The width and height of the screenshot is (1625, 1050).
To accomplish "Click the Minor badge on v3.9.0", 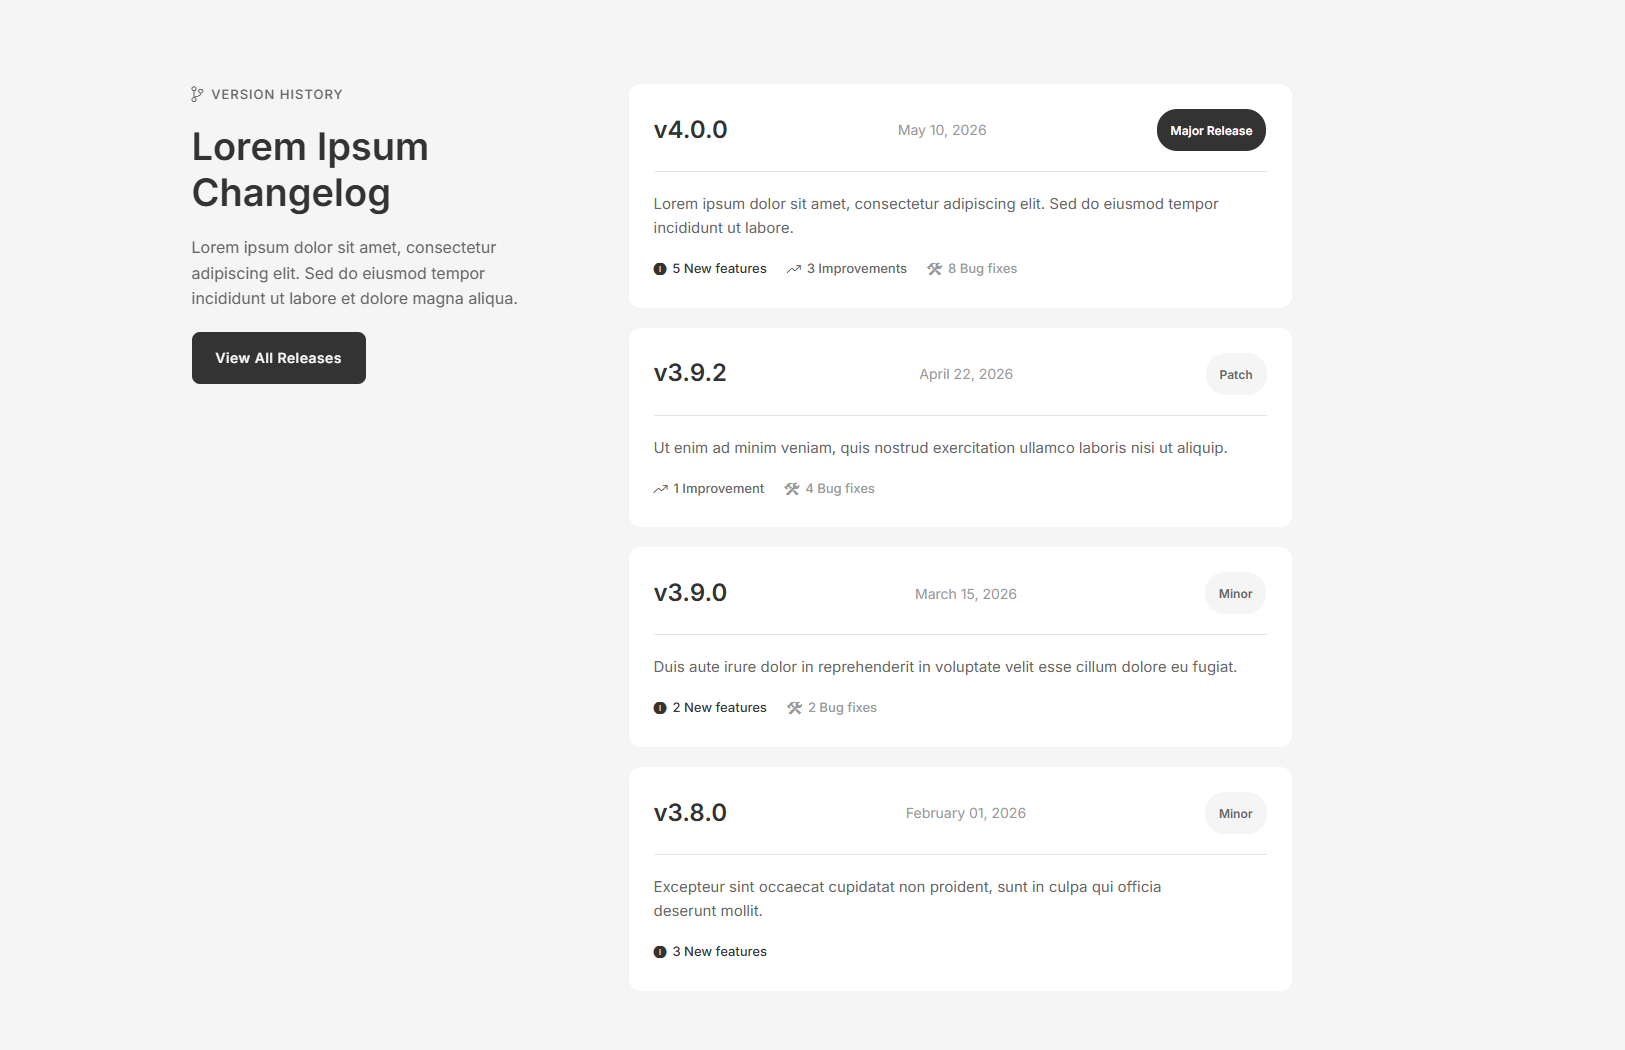I will pos(1235,594).
